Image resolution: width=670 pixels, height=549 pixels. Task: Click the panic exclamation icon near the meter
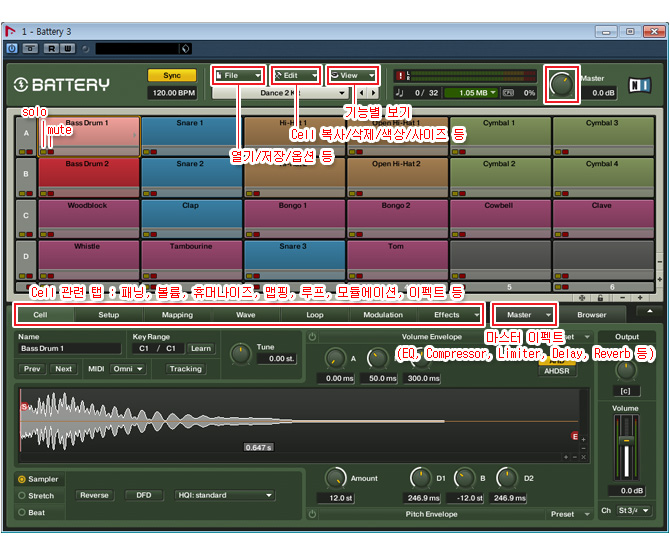click(400, 76)
